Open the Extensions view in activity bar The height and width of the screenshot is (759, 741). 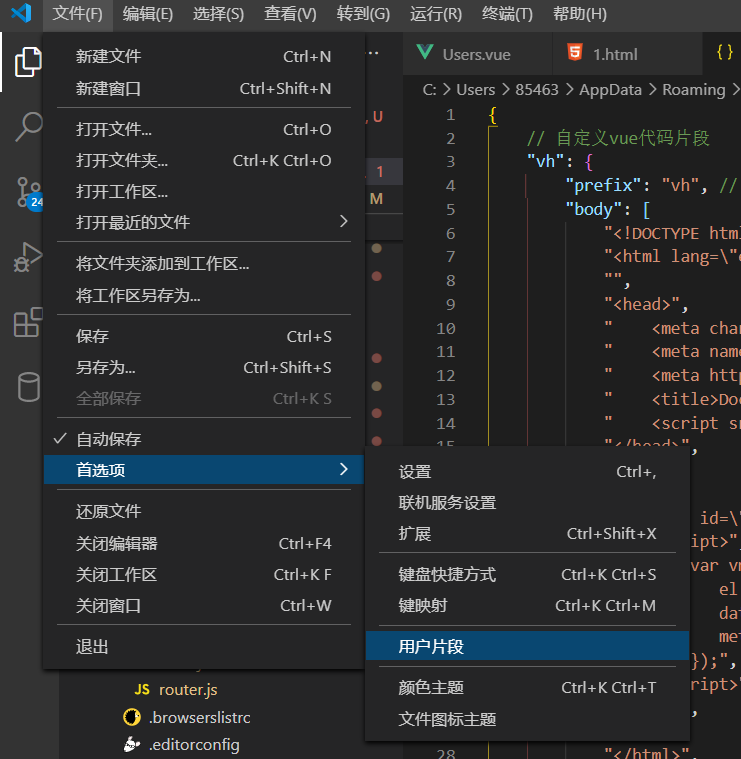click(x=28, y=322)
